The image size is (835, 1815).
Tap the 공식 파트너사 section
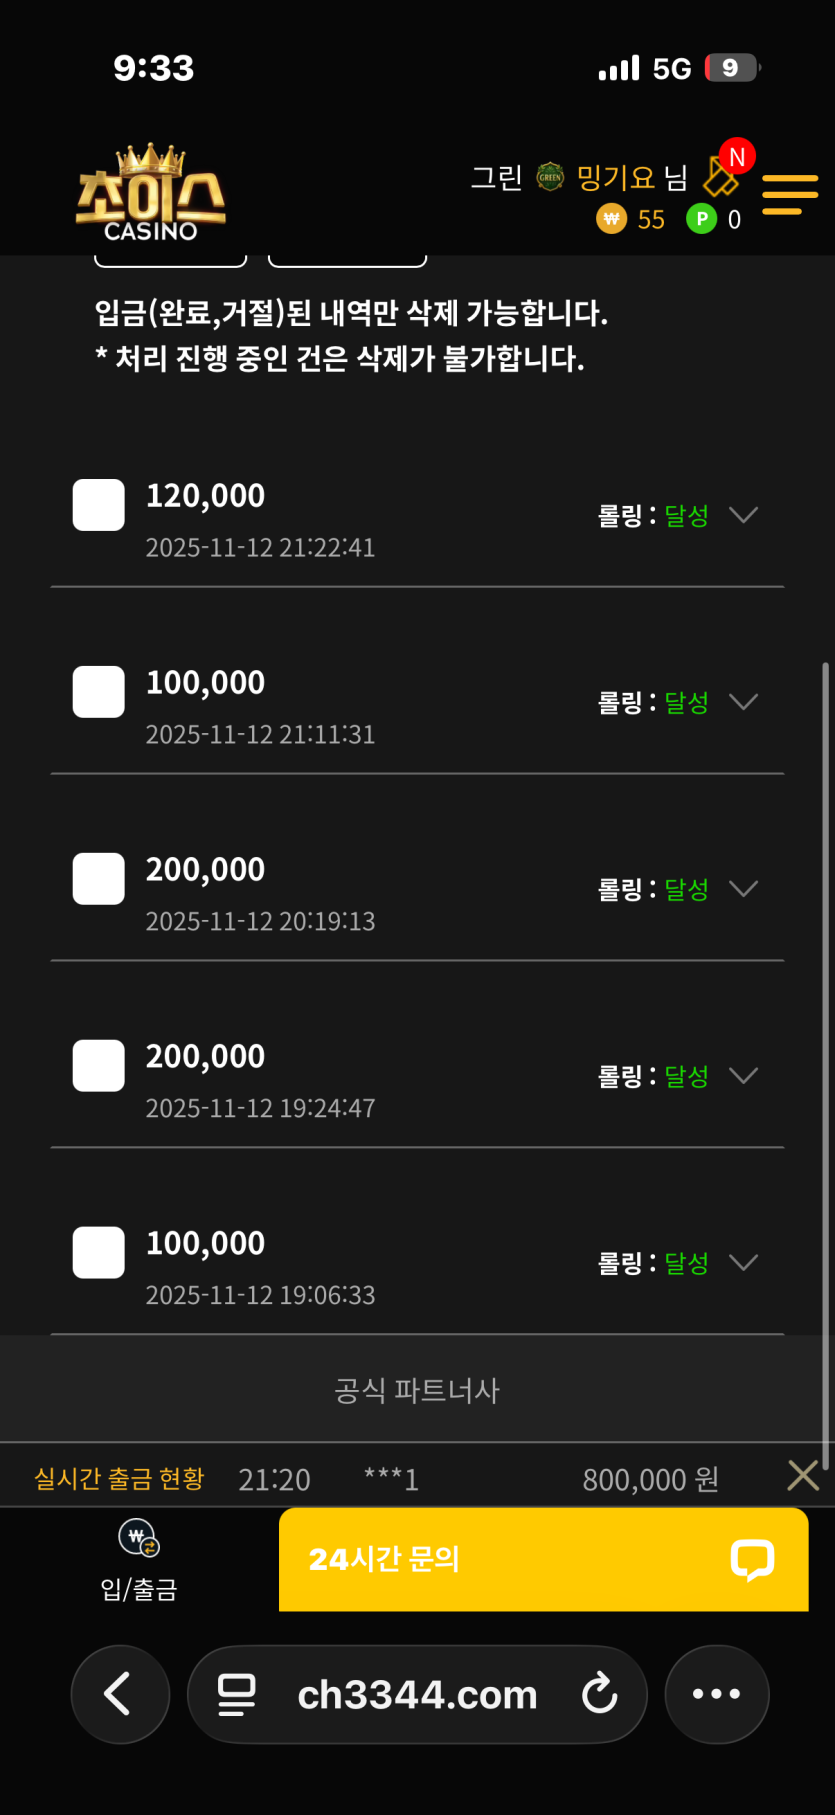point(417,1390)
